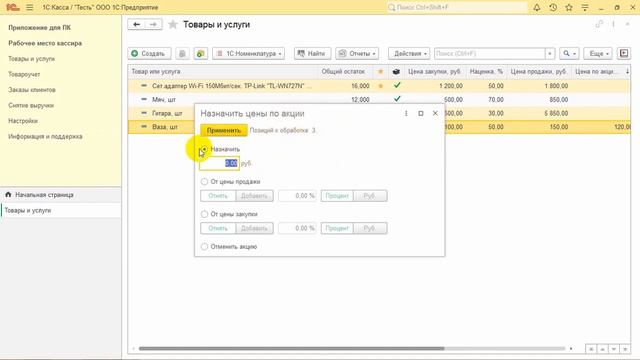Click the star column header
640x360 pixels.
pyautogui.click(x=380, y=71)
